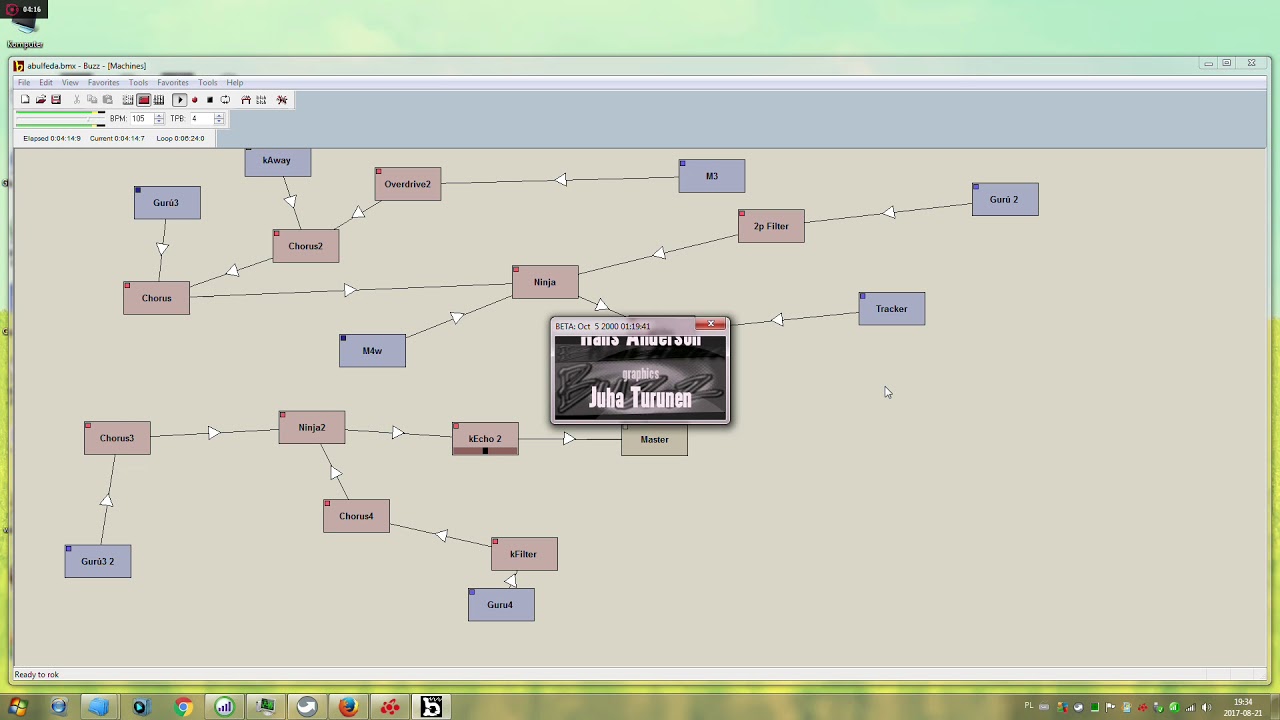The width and height of the screenshot is (1280, 720).
Task: Start playback with the Play button
Action: [180, 100]
